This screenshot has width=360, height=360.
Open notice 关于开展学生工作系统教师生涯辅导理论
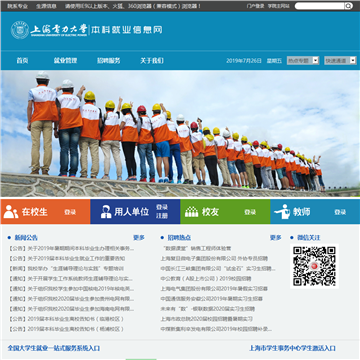71,278
